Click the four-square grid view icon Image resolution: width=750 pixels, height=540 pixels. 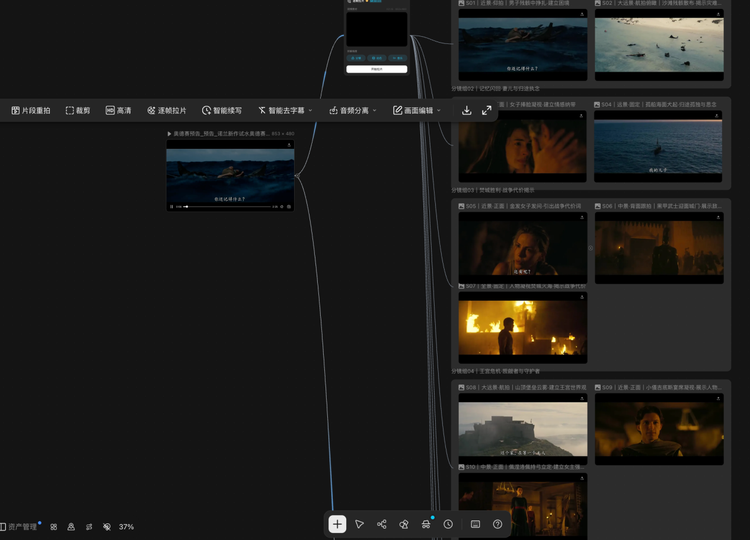(x=54, y=527)
